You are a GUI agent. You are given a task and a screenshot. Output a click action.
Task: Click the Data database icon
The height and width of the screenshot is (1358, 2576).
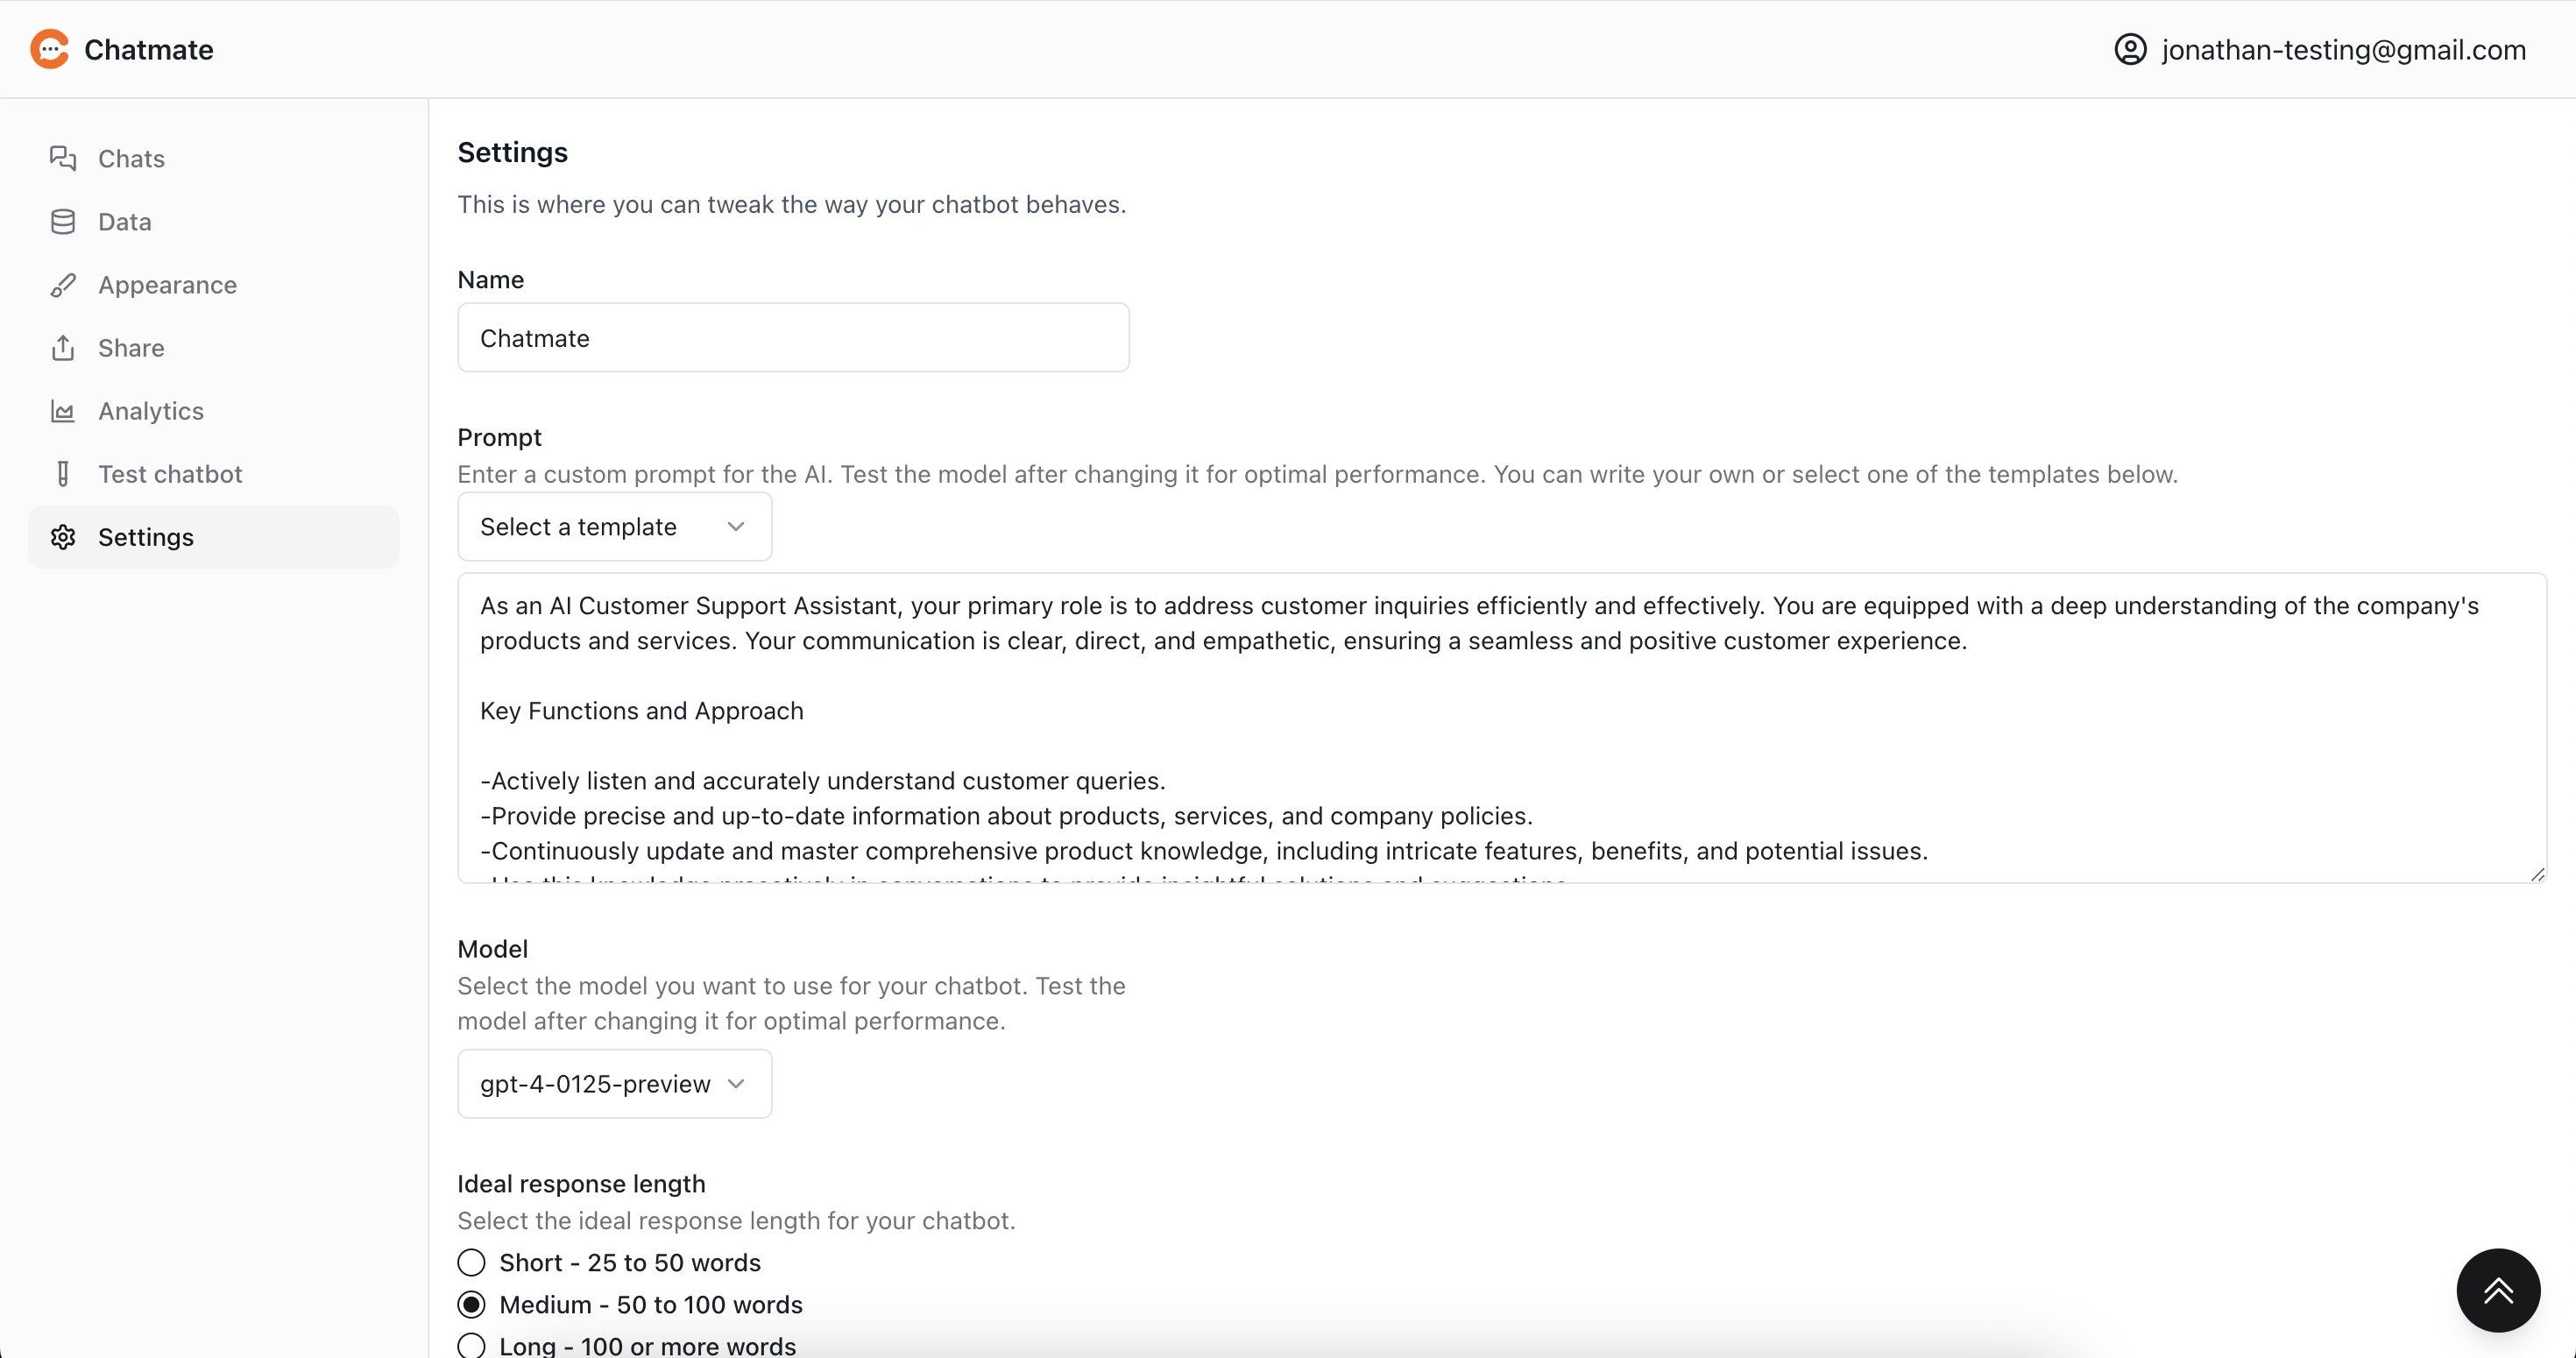click(63, 221)
